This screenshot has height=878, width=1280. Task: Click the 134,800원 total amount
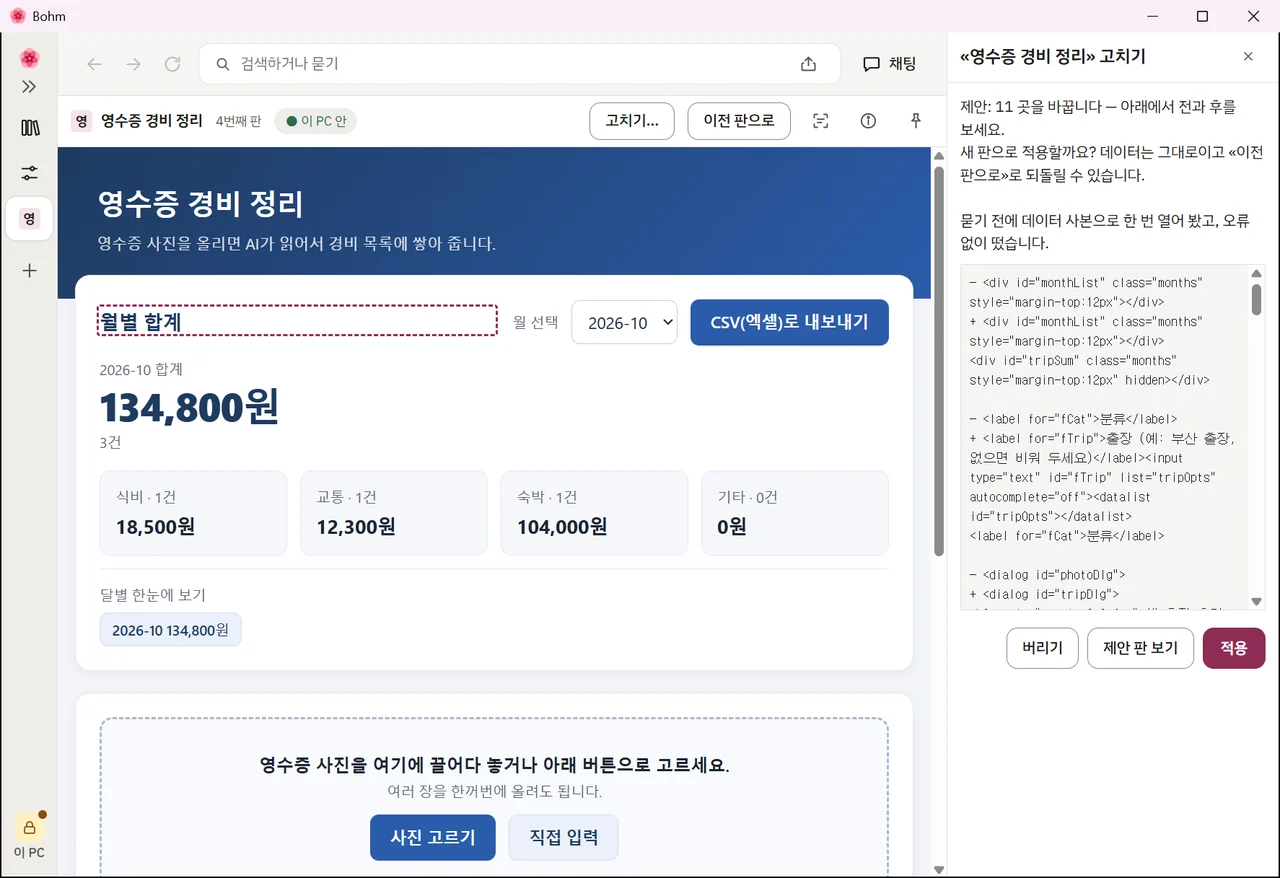click(189, 408)
